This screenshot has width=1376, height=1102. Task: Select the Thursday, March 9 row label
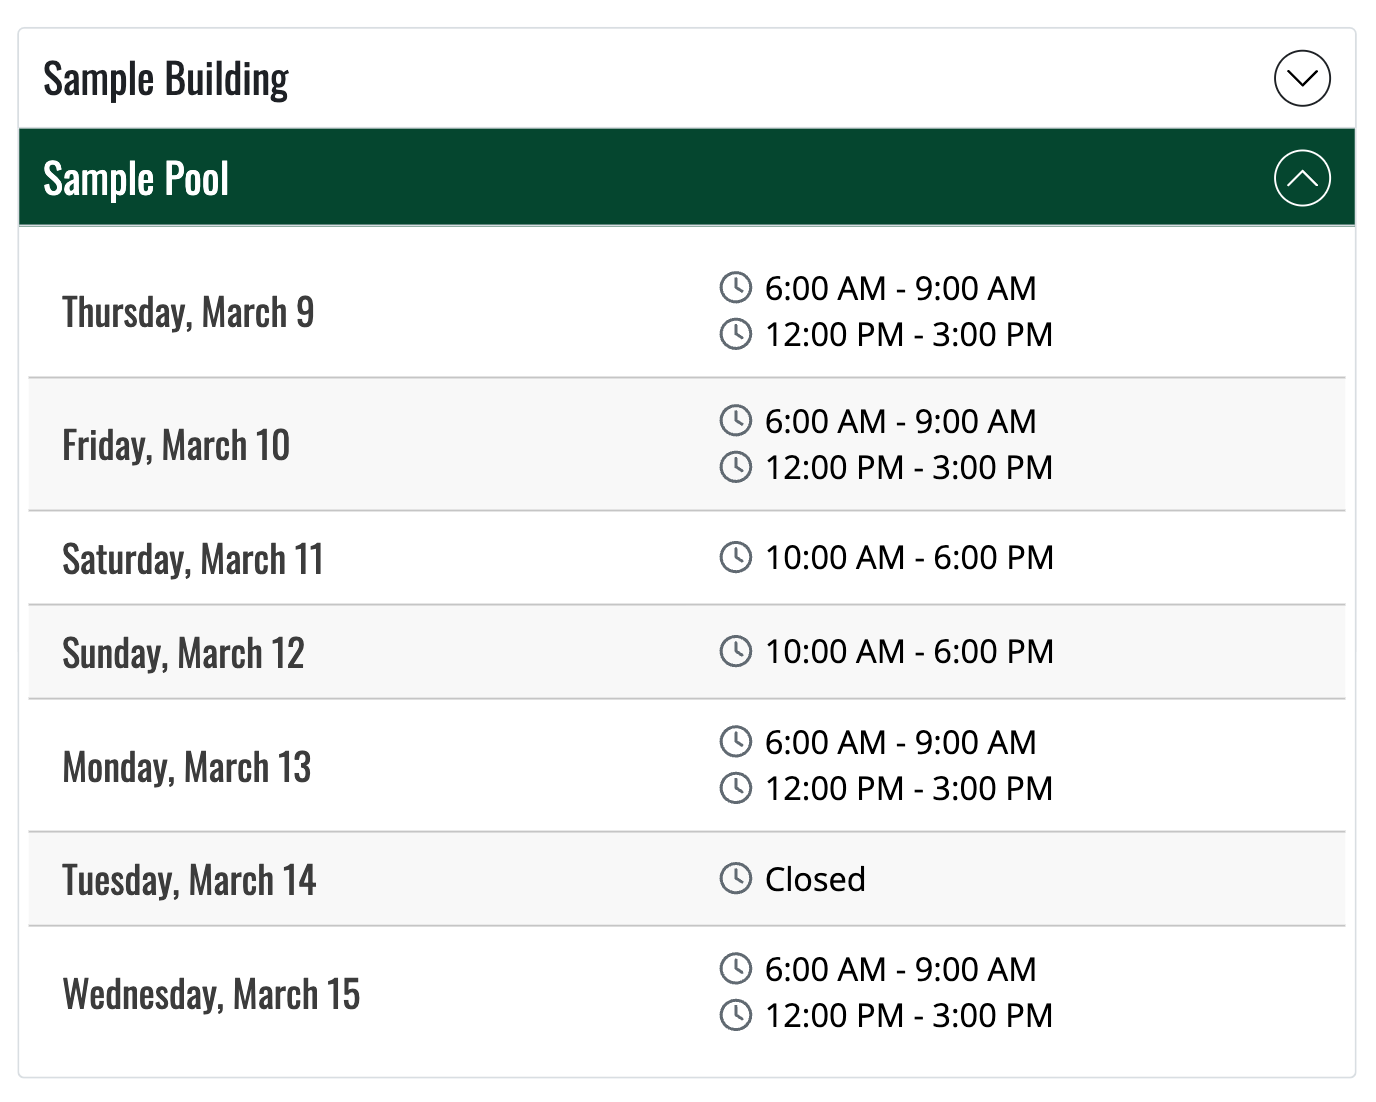(x=188, y=312)
